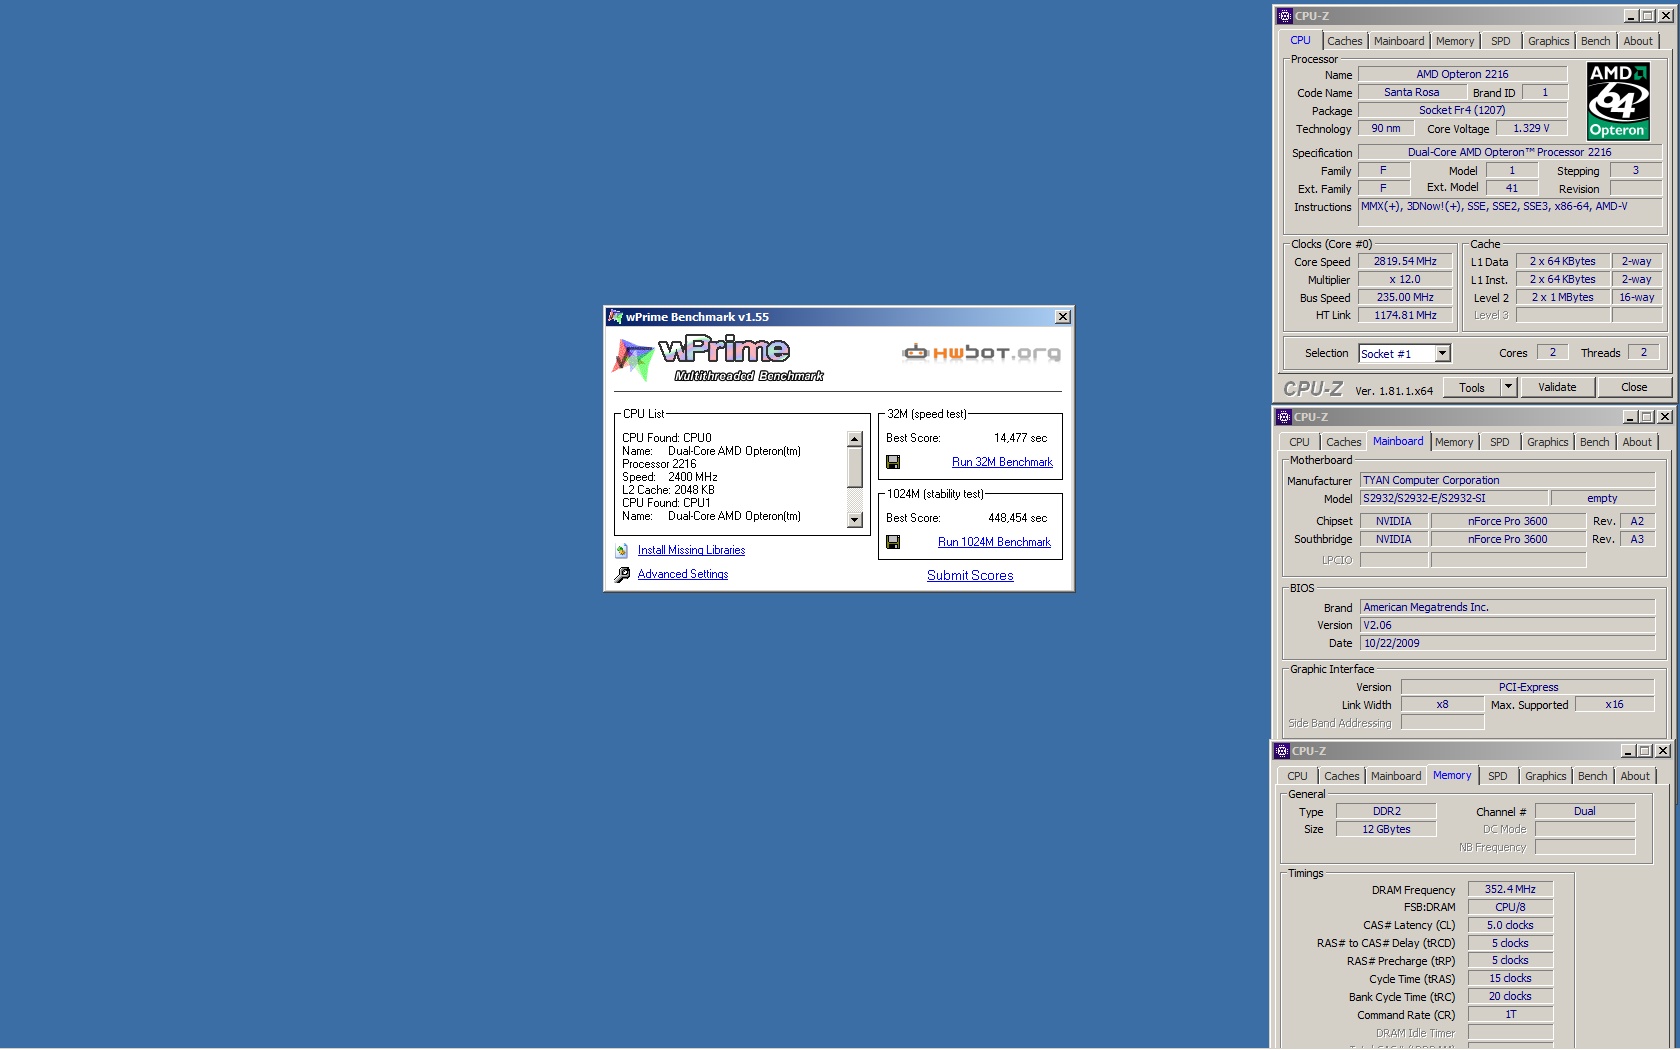This screenshot has width=1680, height=1050.
Task: Click the Package Socket Fr4 (1207) field
Action: click(1462, 111)
